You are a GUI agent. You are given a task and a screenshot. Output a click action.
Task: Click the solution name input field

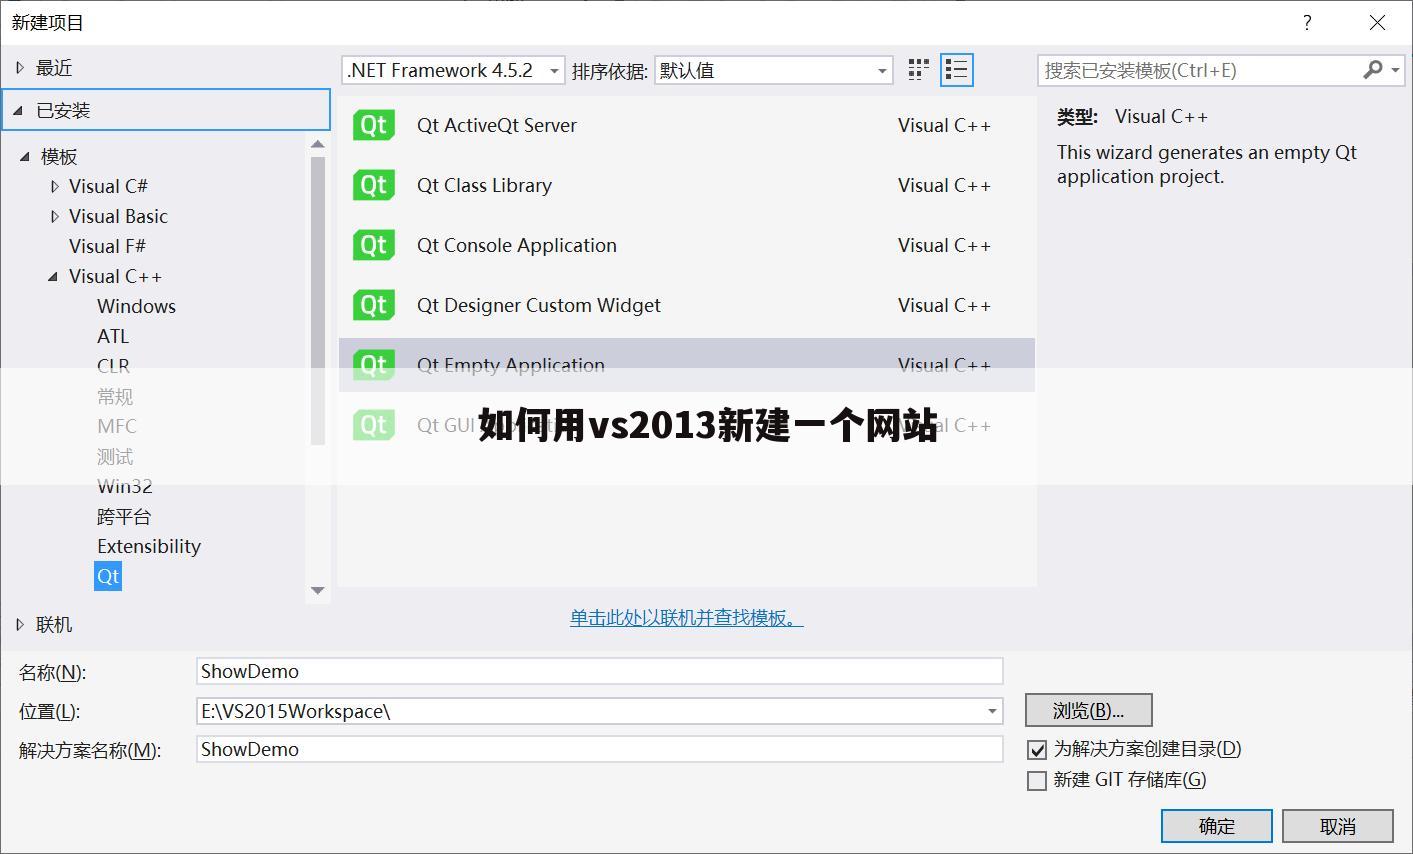[x=600, y=749]
